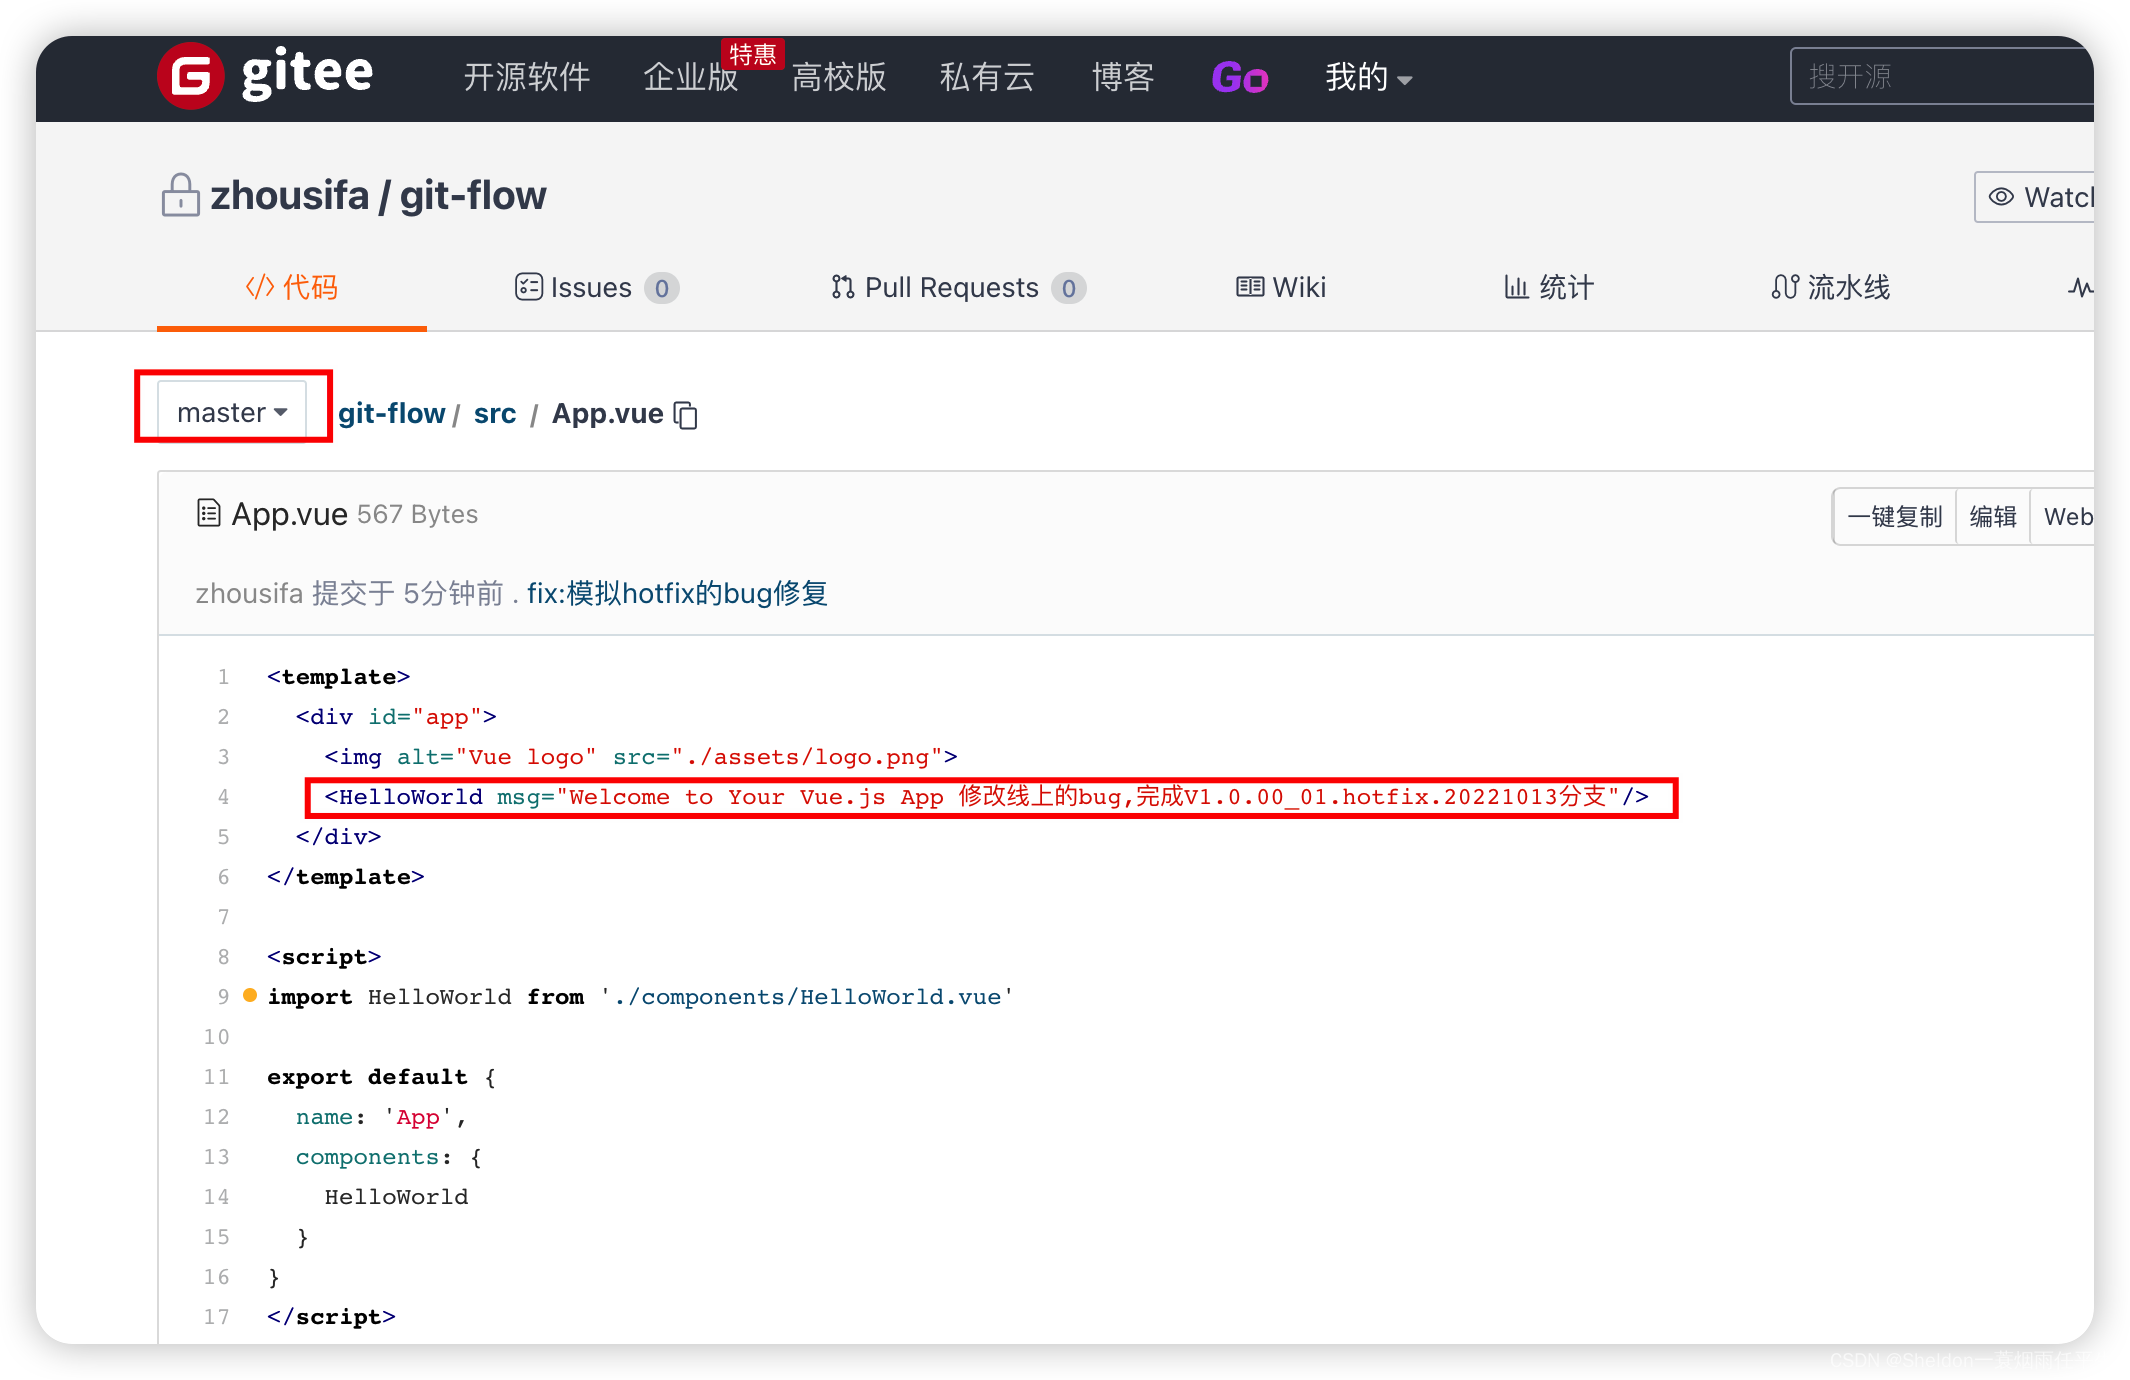Click the 特惠 red badge
Viewport: 2130px width, 1380px height.
[753, 54]
